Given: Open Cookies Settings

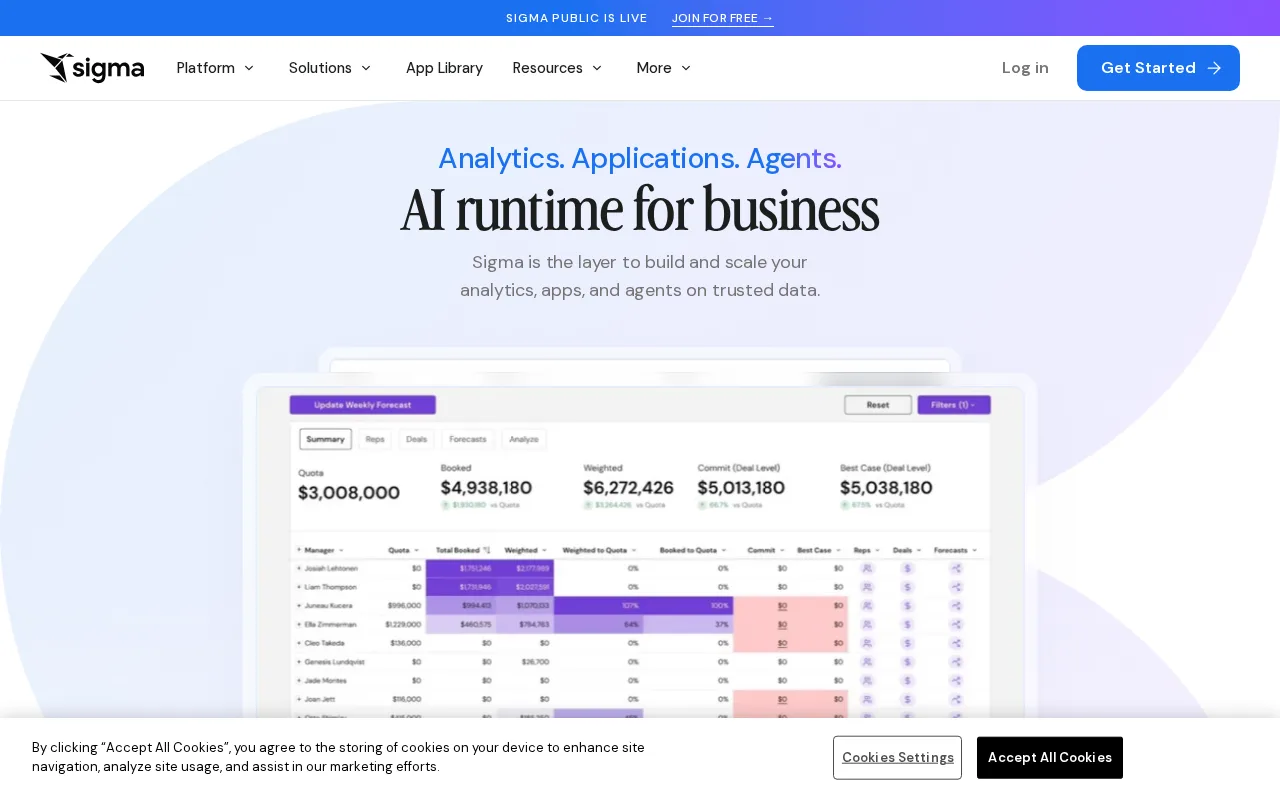Looking at the screenshot, I should coord(897,757).
